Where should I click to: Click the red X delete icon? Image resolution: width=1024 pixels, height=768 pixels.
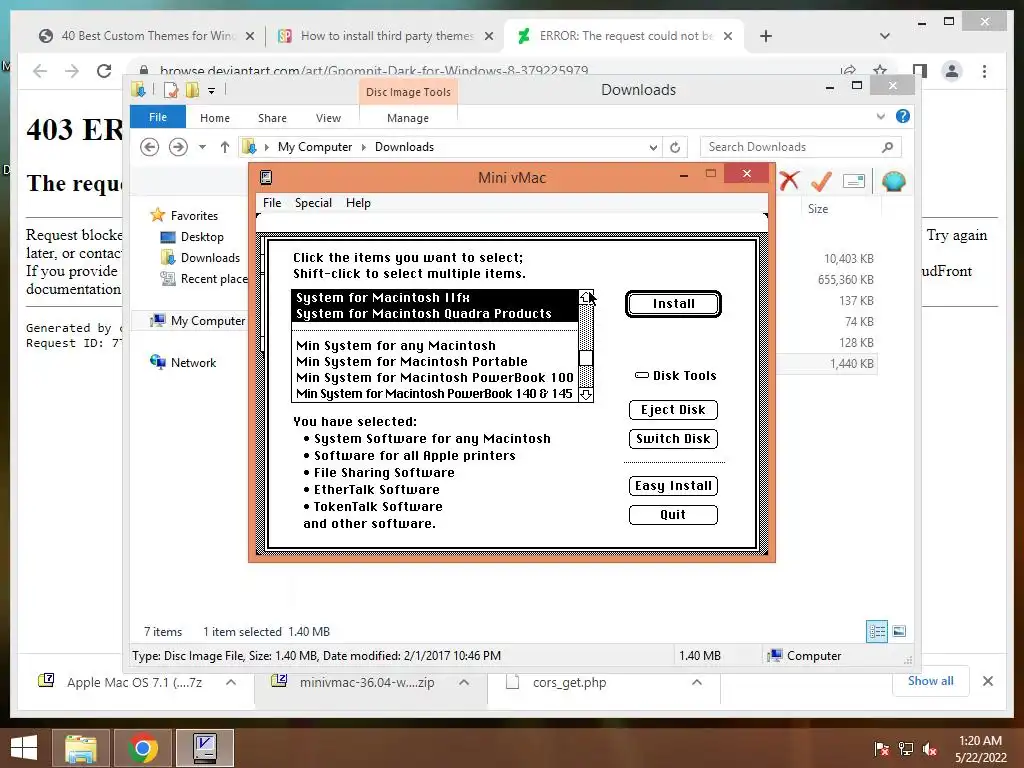790,180
